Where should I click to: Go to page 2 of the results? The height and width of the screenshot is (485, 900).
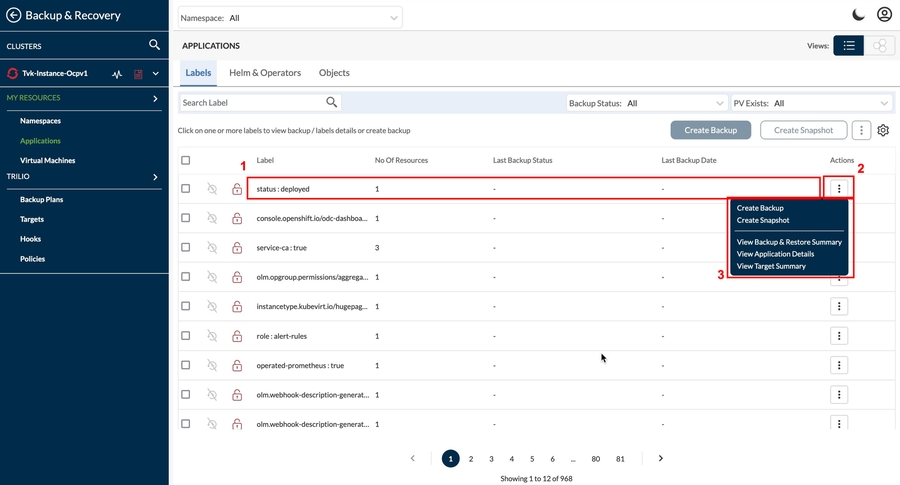471,458
